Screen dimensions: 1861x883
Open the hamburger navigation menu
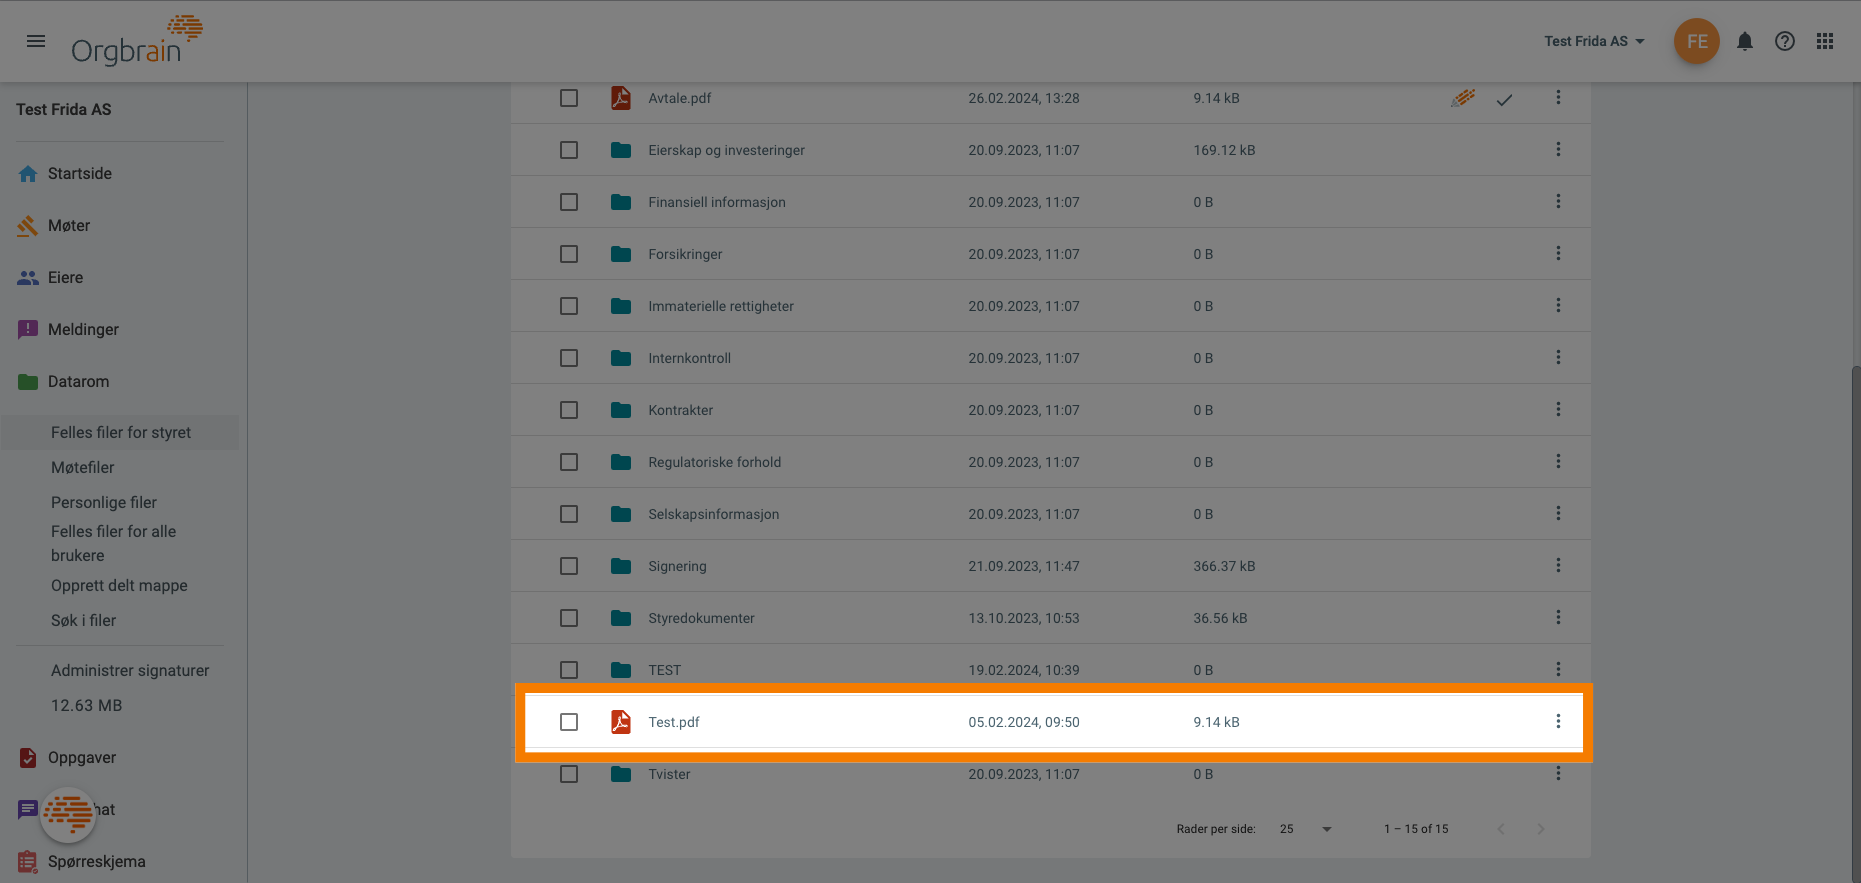36,41
